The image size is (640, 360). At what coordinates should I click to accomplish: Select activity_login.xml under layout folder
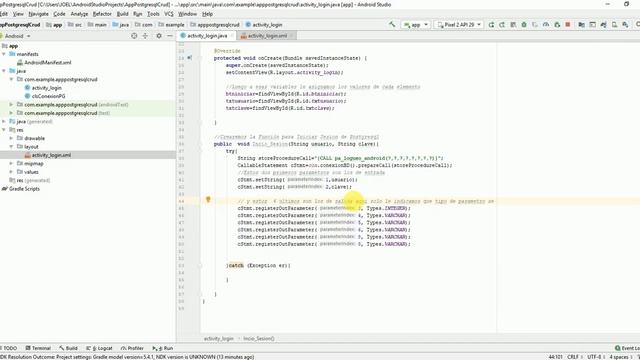(x=51, y=155)
